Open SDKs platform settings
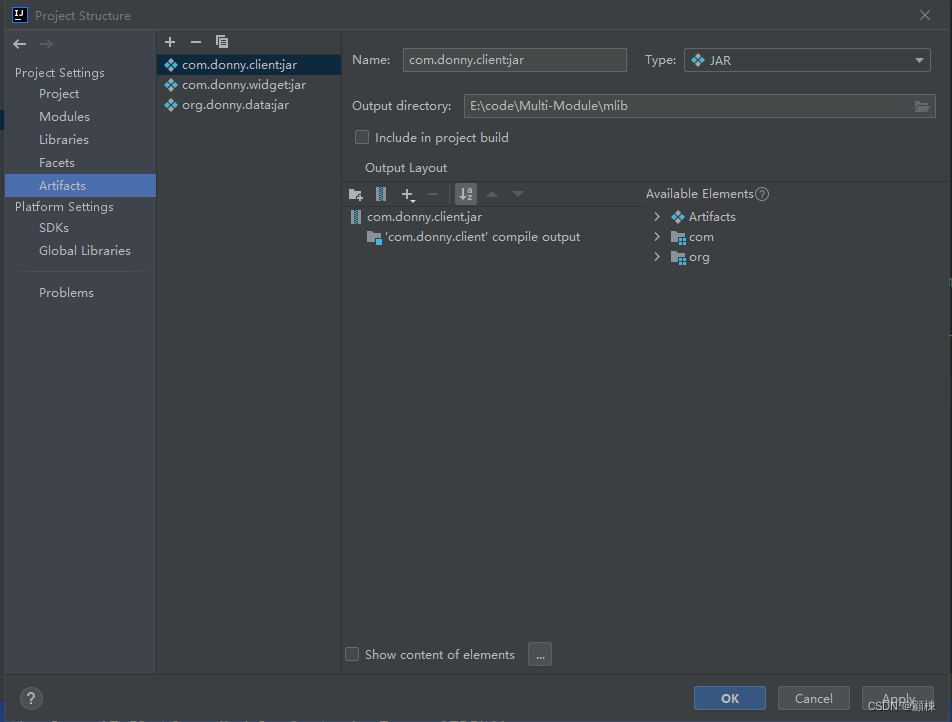 click(53, 228)
